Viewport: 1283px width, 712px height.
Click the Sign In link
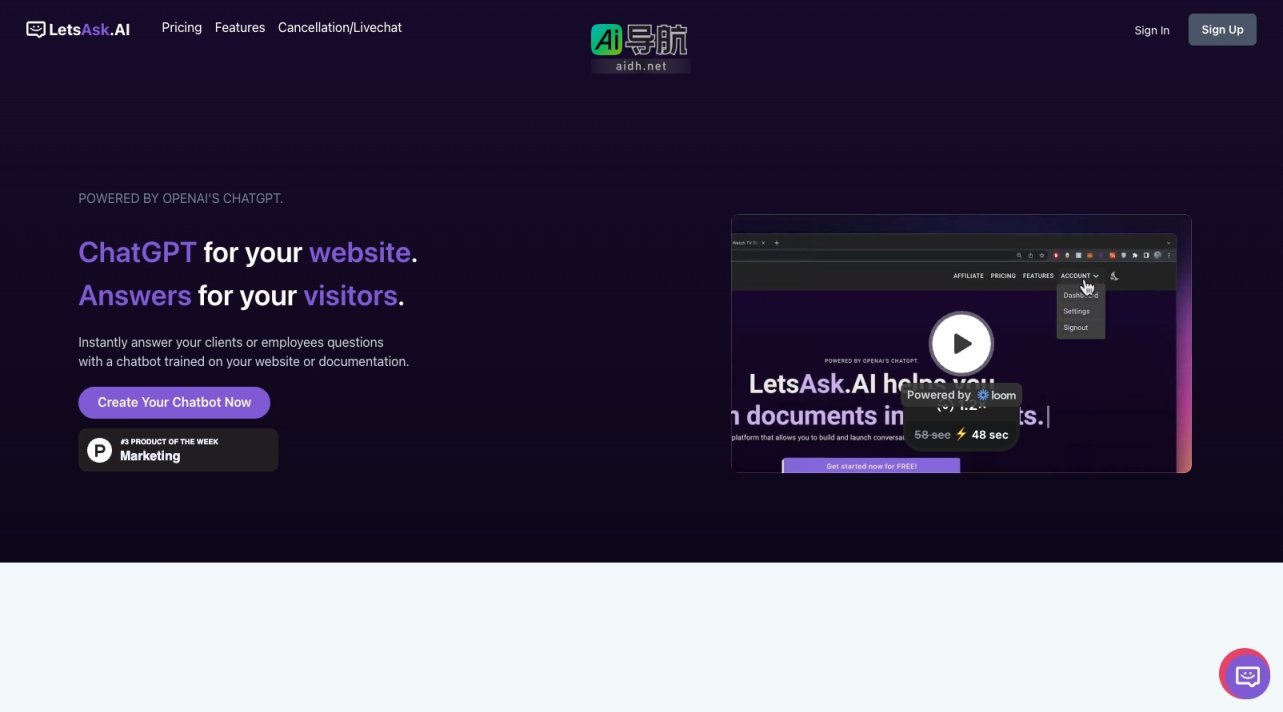(x=1151, y=30)
